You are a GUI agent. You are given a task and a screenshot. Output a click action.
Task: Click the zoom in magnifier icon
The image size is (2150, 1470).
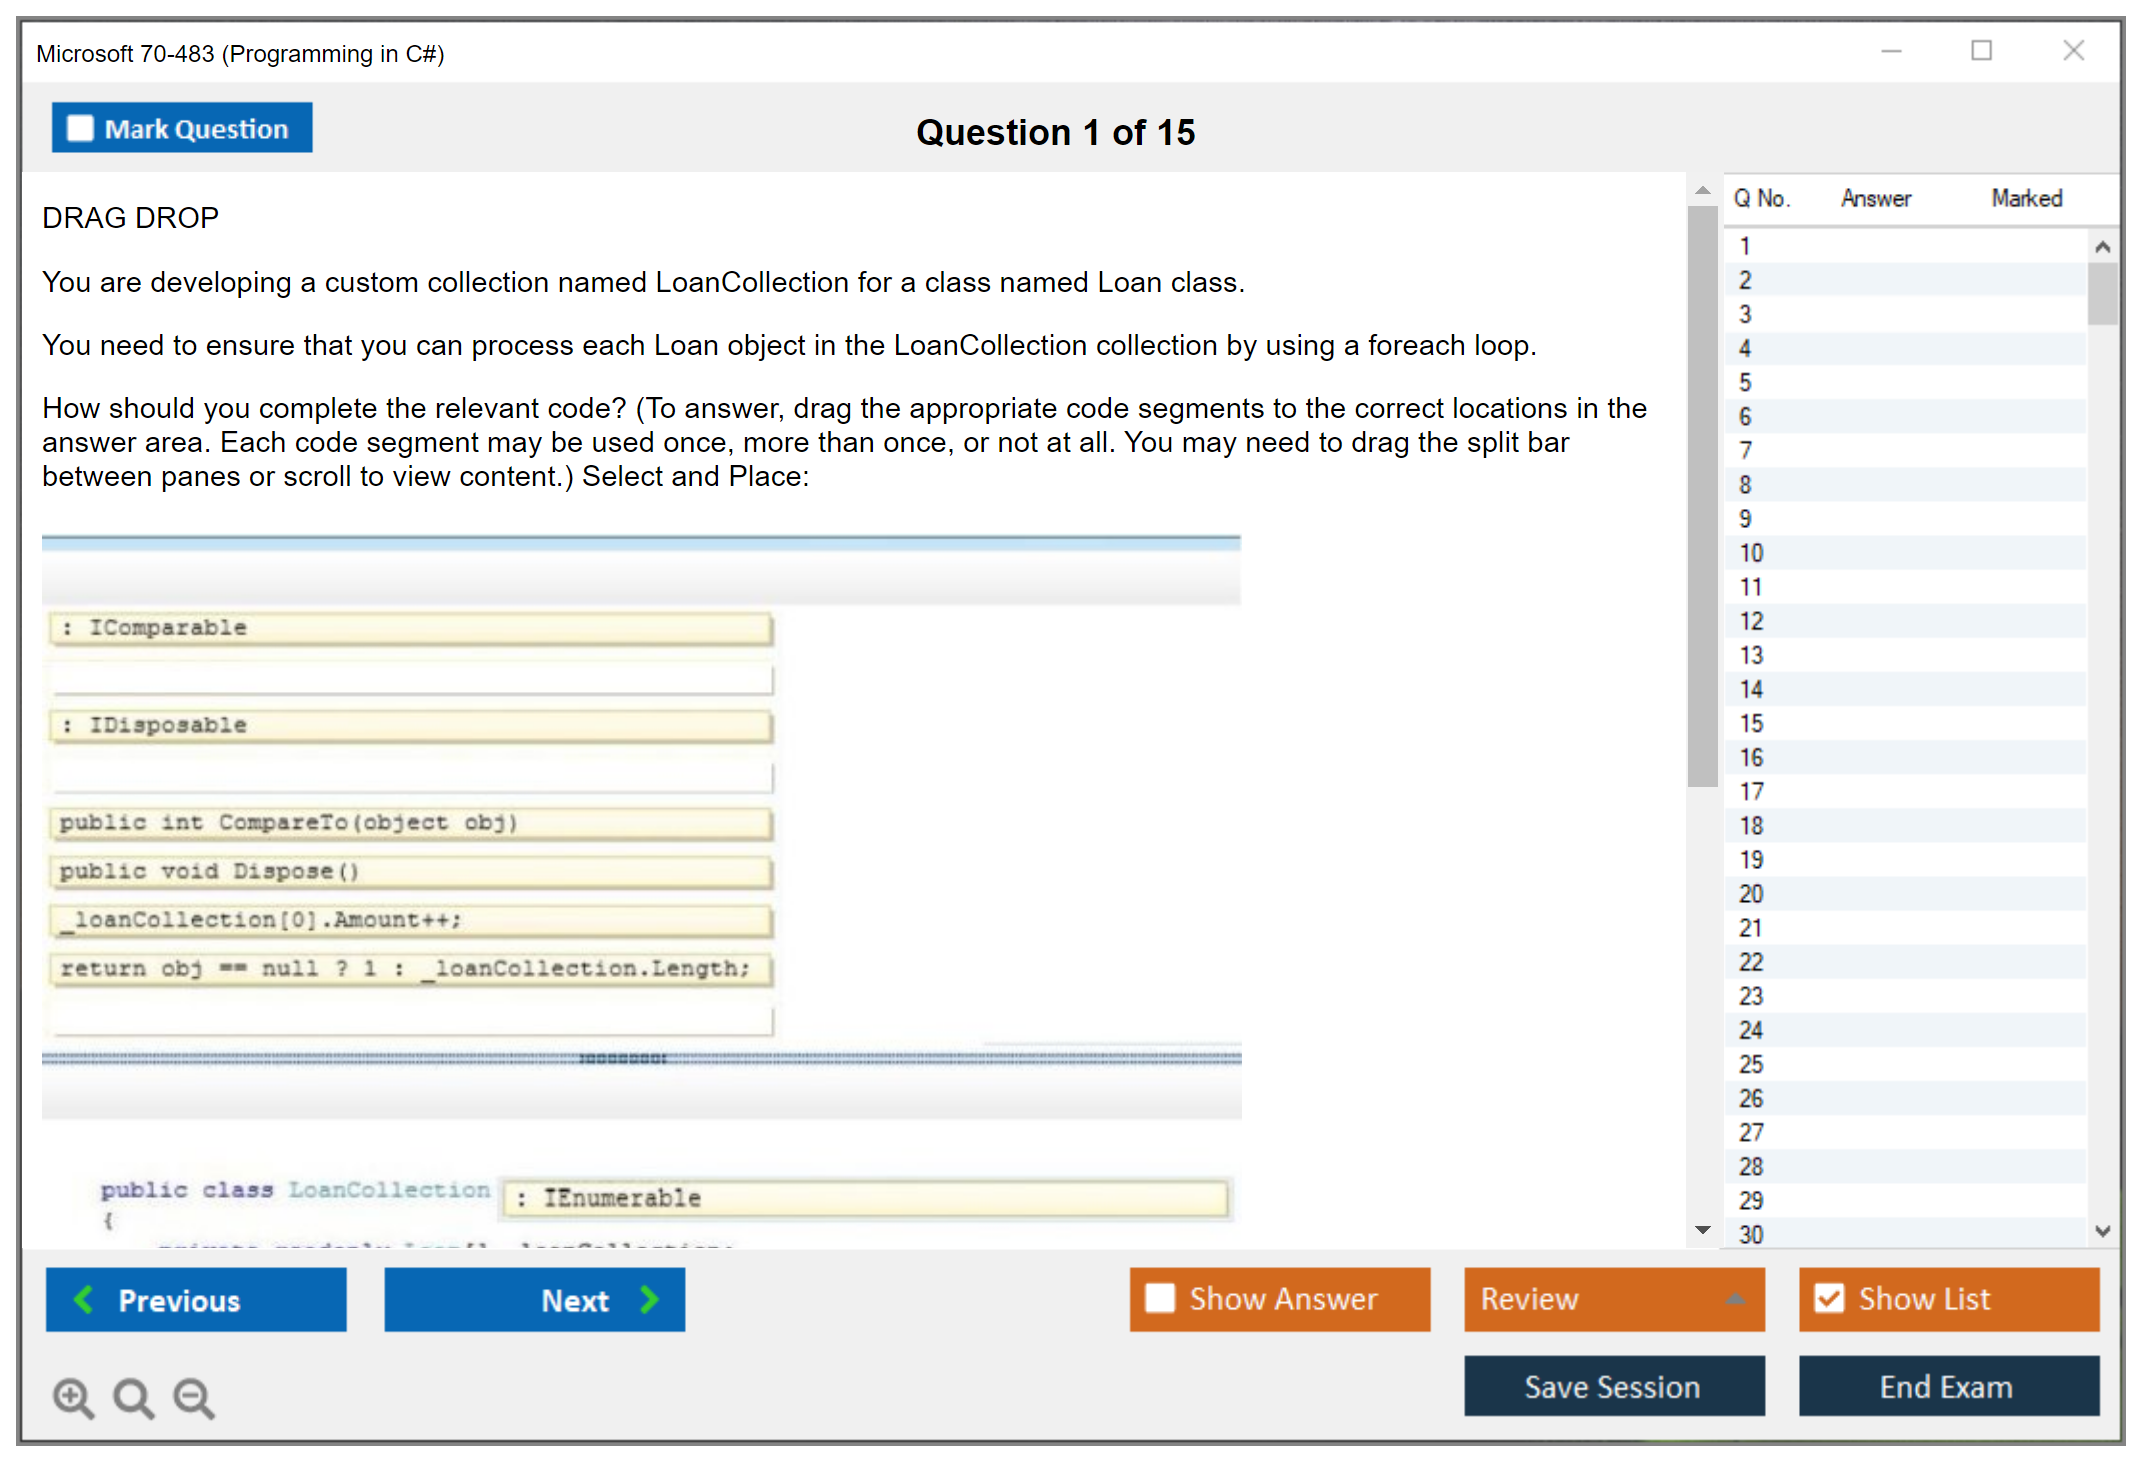(73, 1397)
